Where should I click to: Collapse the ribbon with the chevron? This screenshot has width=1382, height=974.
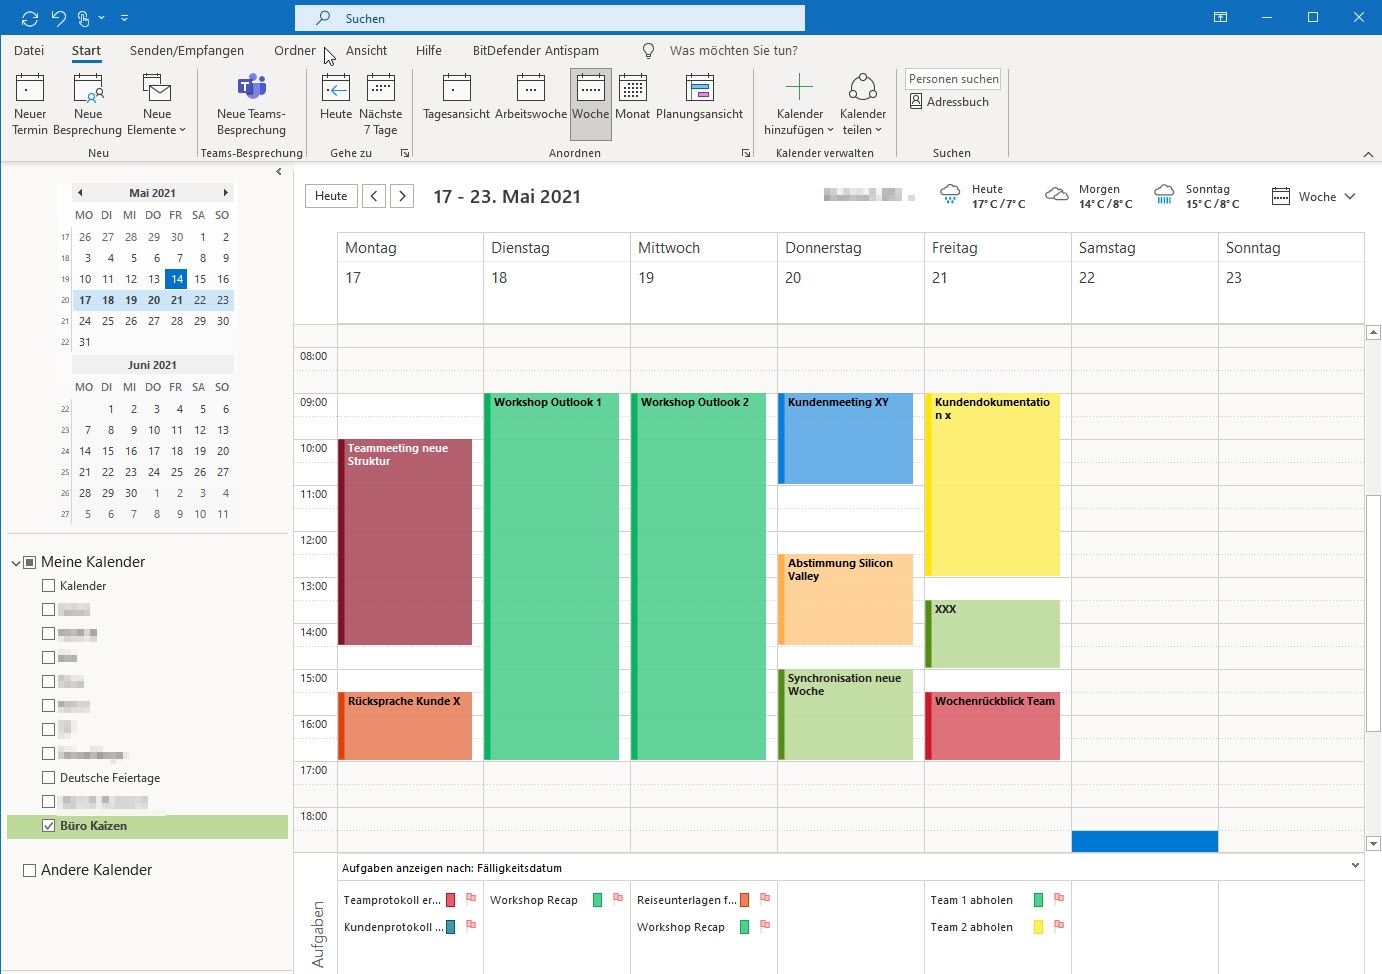click(1368, 154)
